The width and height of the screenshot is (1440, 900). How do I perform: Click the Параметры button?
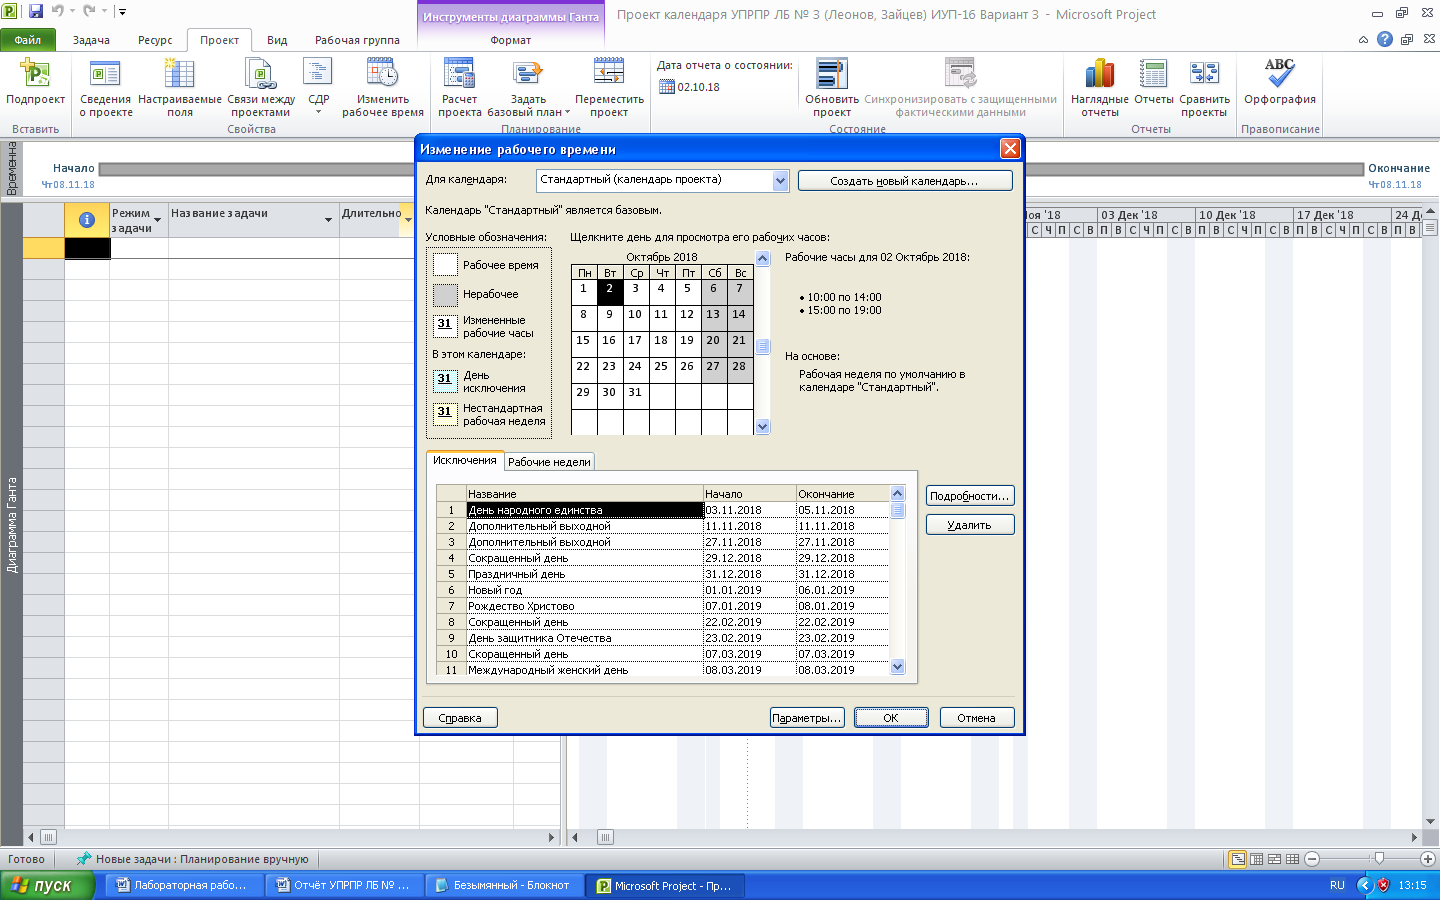[807, 718]
